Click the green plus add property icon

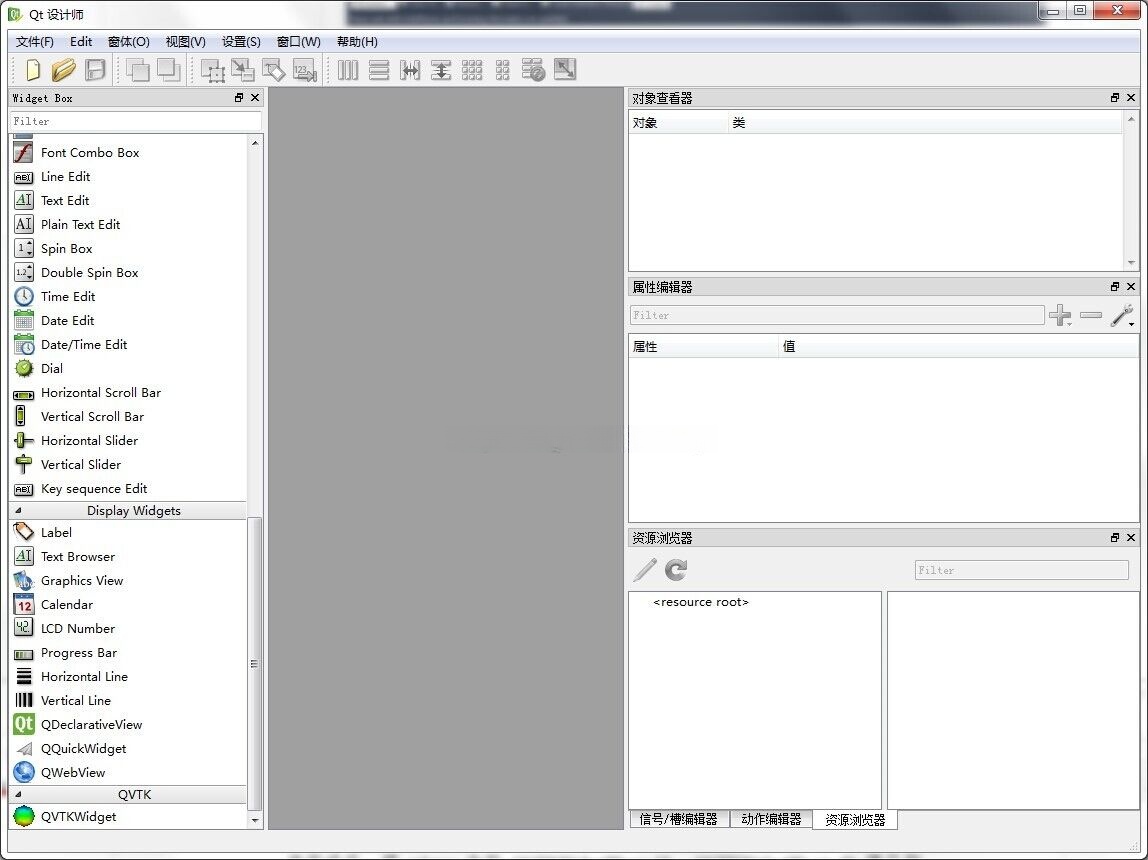click(1059, 315)
